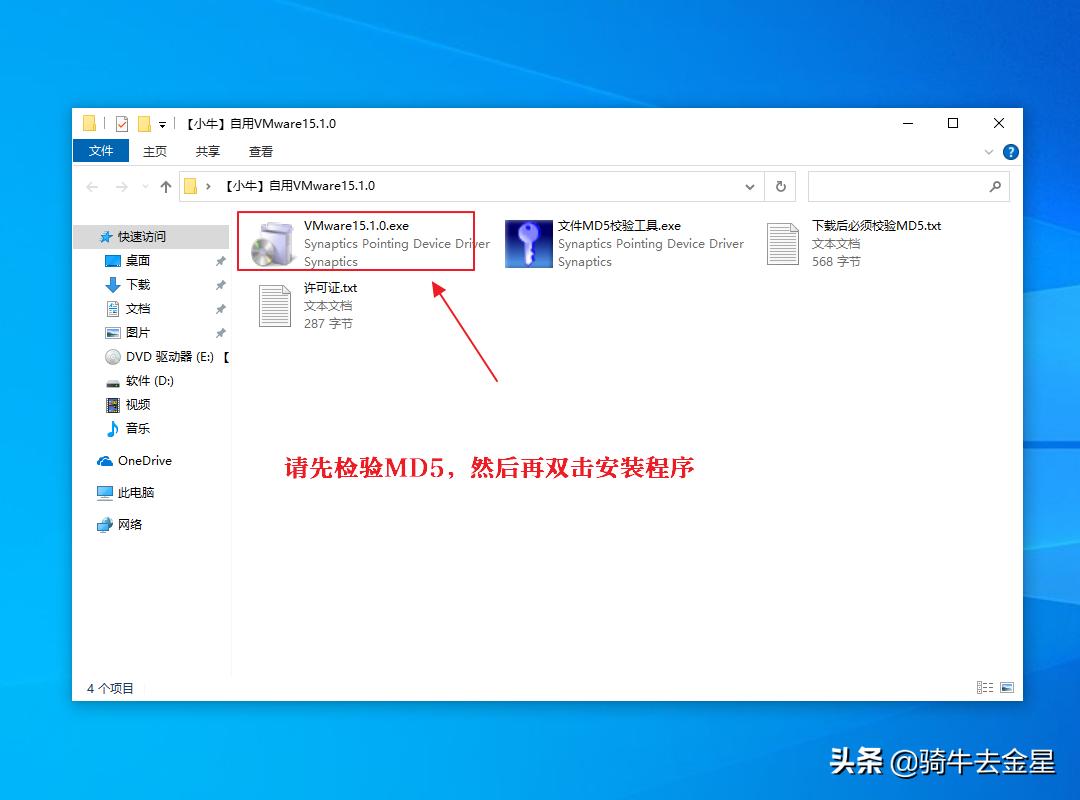
Task: Expand the quick access toolbar customize arrow
Action: click(x=163, y=122)
